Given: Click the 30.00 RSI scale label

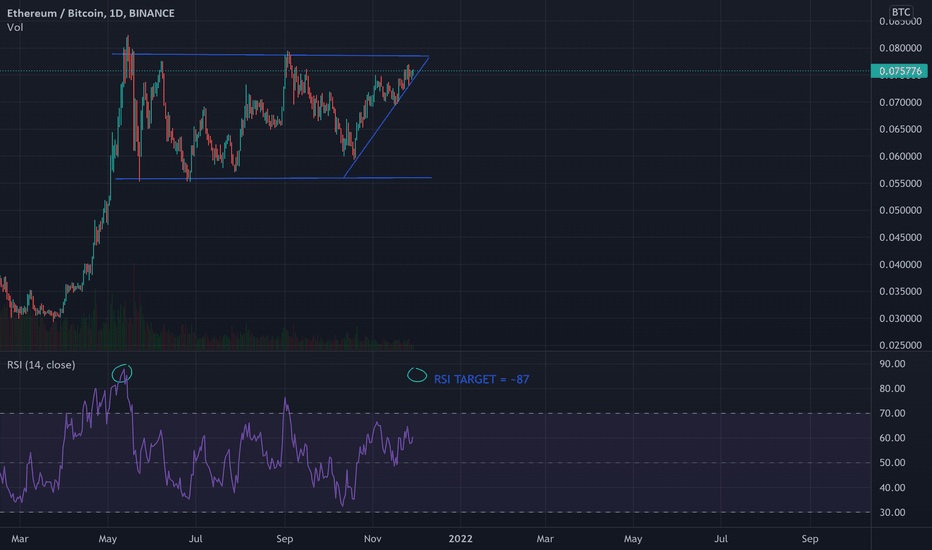Looking at the screenshot, I should [x=892, y=513].
